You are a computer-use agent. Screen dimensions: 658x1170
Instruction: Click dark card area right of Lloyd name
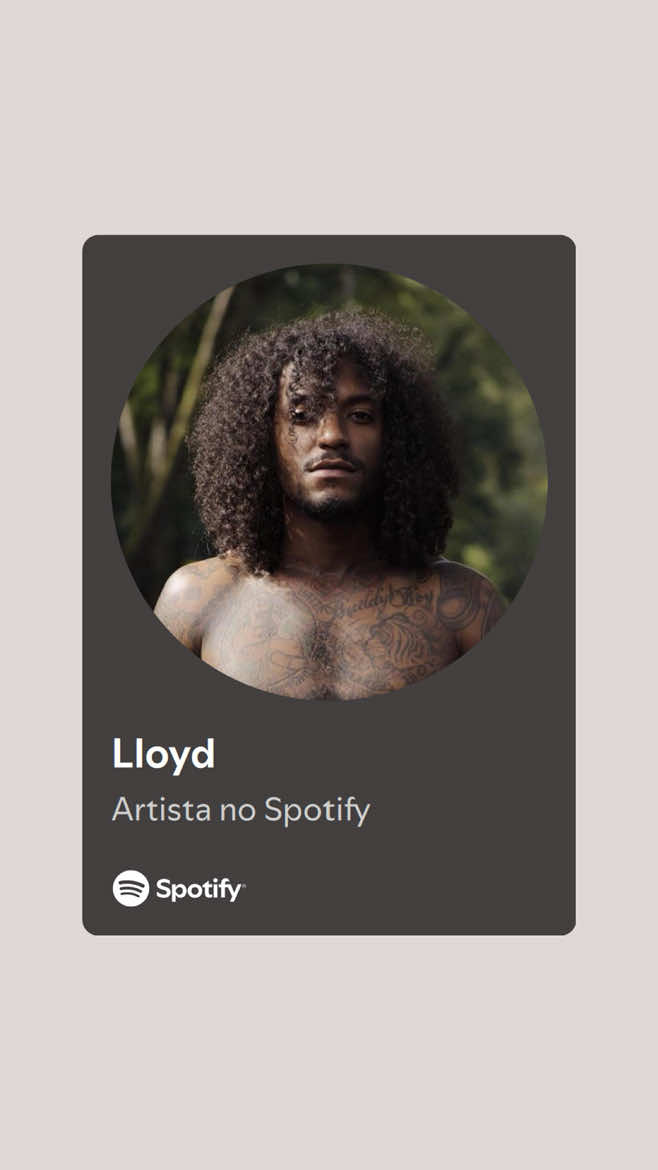388,754
